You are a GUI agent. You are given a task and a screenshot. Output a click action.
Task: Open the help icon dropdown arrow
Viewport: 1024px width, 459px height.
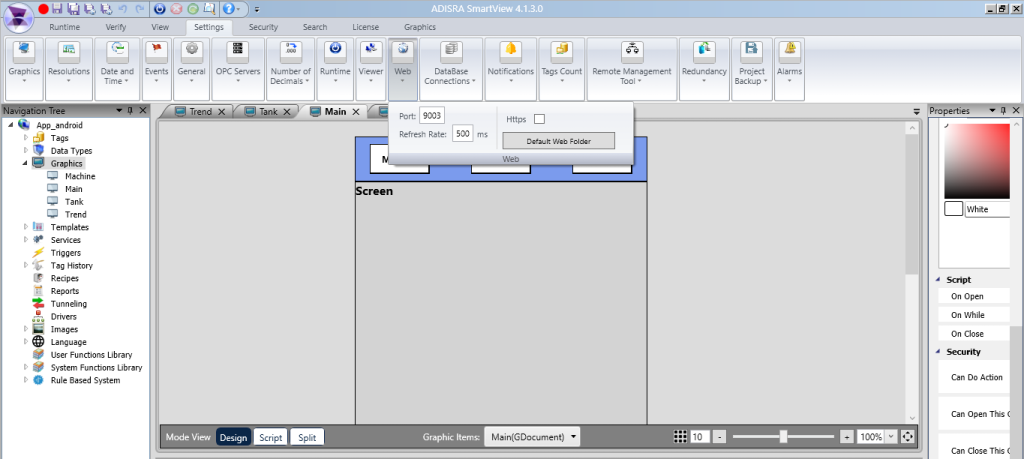tap(240, 8)
